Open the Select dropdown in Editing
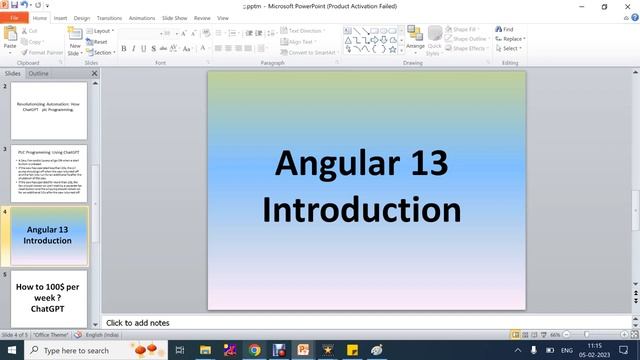Image resolution: width=640 pixels, height=360 pixels. tap(509, 48)
